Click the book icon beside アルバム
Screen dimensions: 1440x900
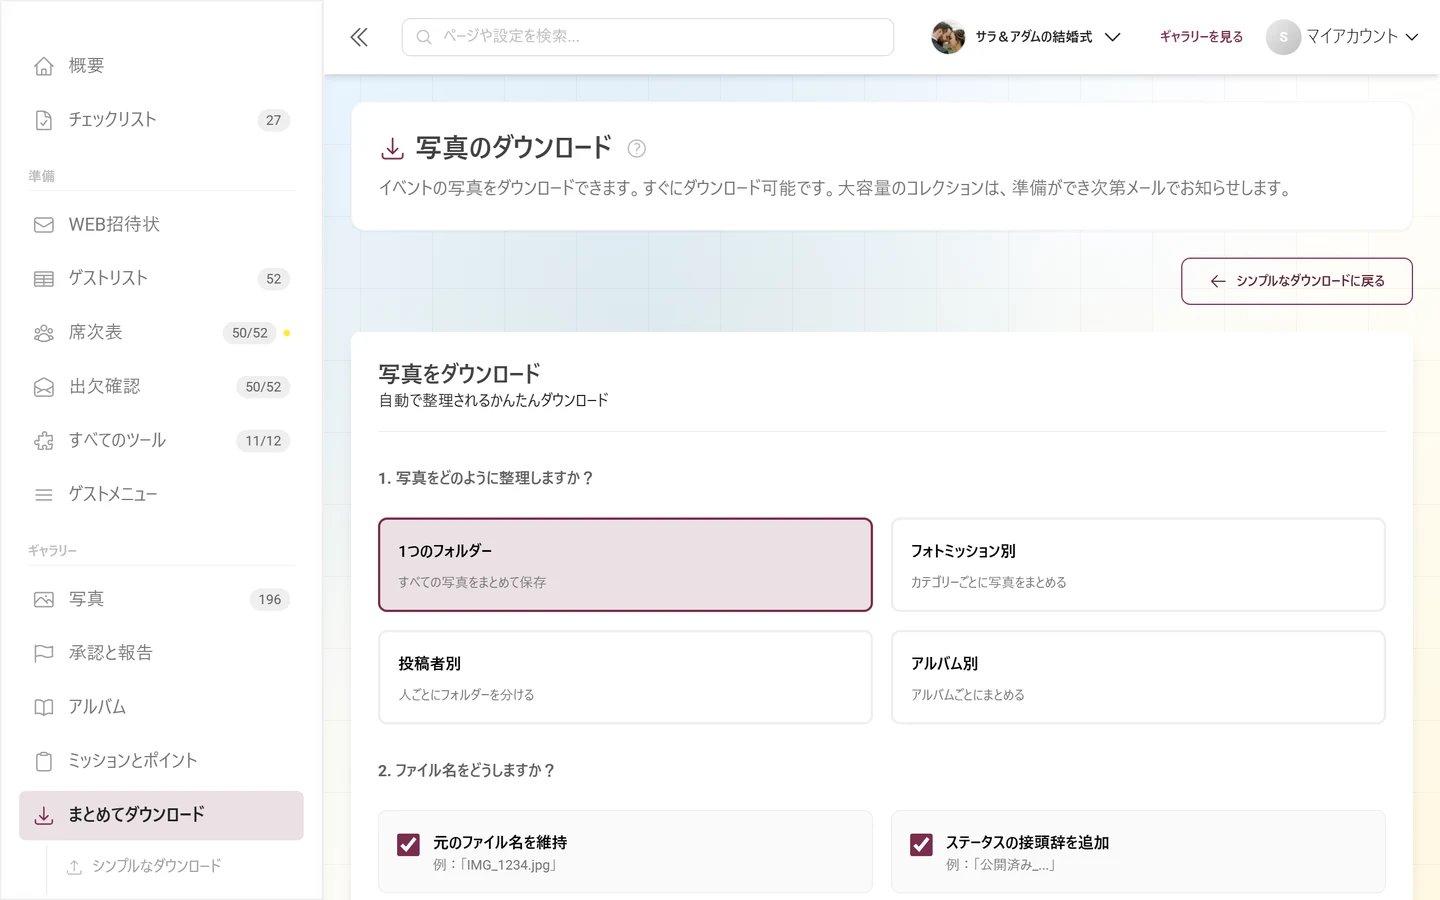(44, 708)
